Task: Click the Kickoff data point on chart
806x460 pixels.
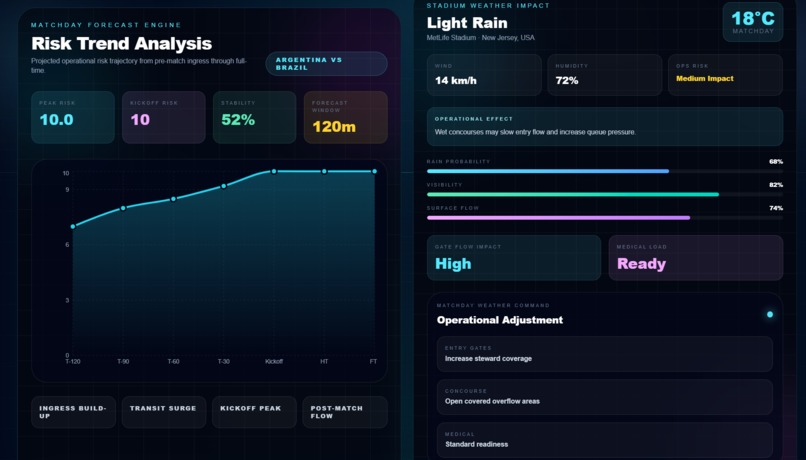Action: [274, 171]
